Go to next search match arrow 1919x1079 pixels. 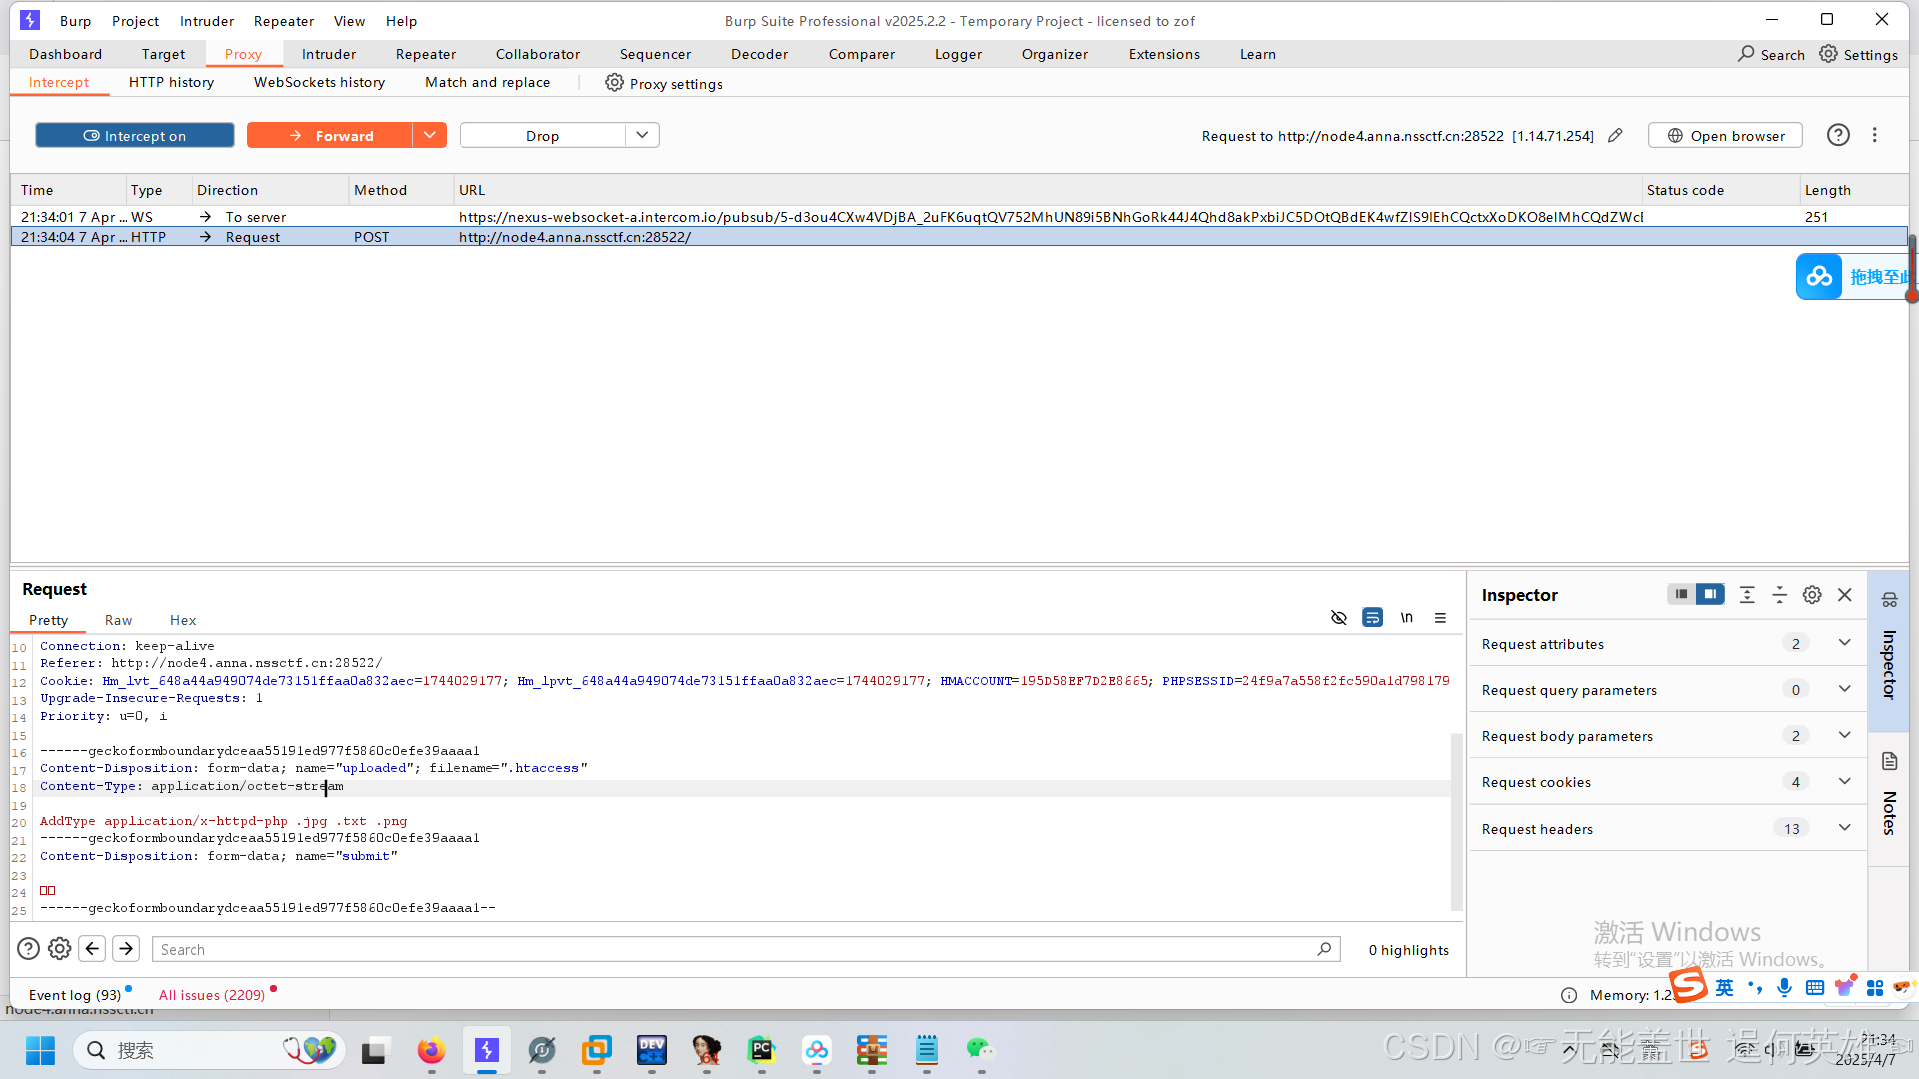point(126,949)
